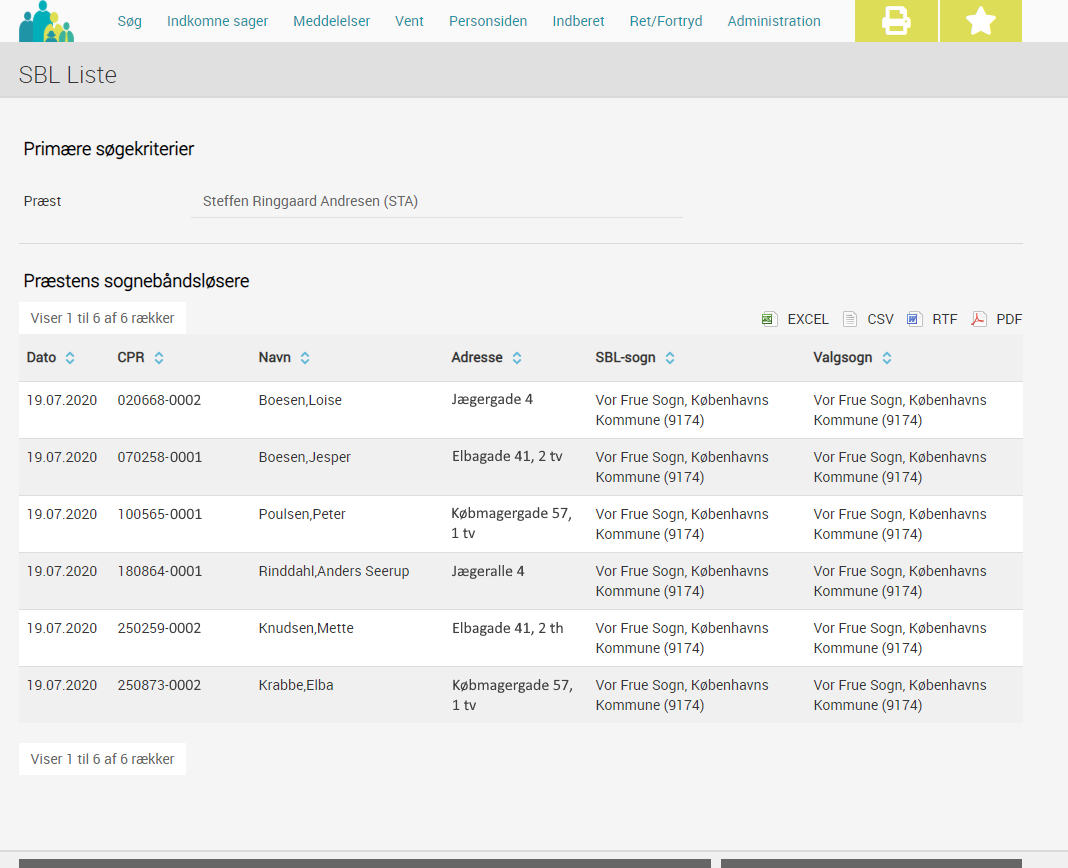Sort by Valgsogn column arrows

887,358
